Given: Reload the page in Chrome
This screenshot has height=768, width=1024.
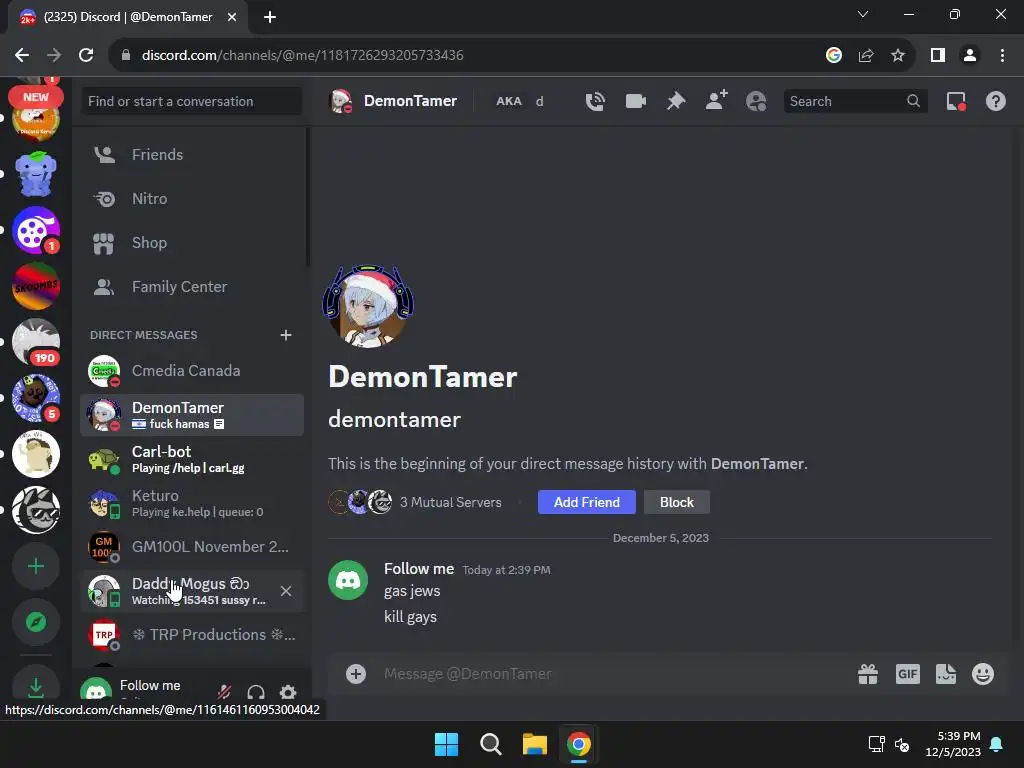Looking at the screenshot, I should 86,55.
